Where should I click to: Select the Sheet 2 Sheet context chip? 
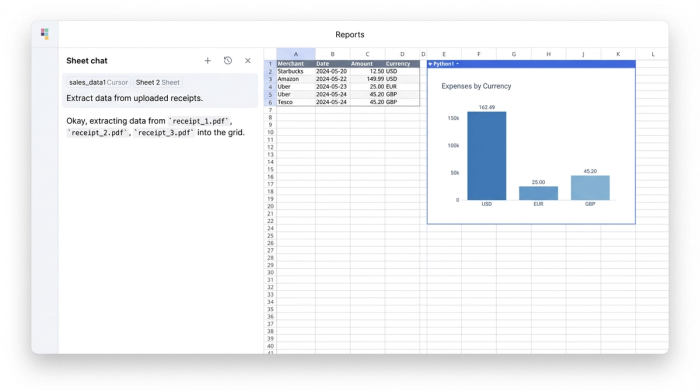[x=158, y=83]
